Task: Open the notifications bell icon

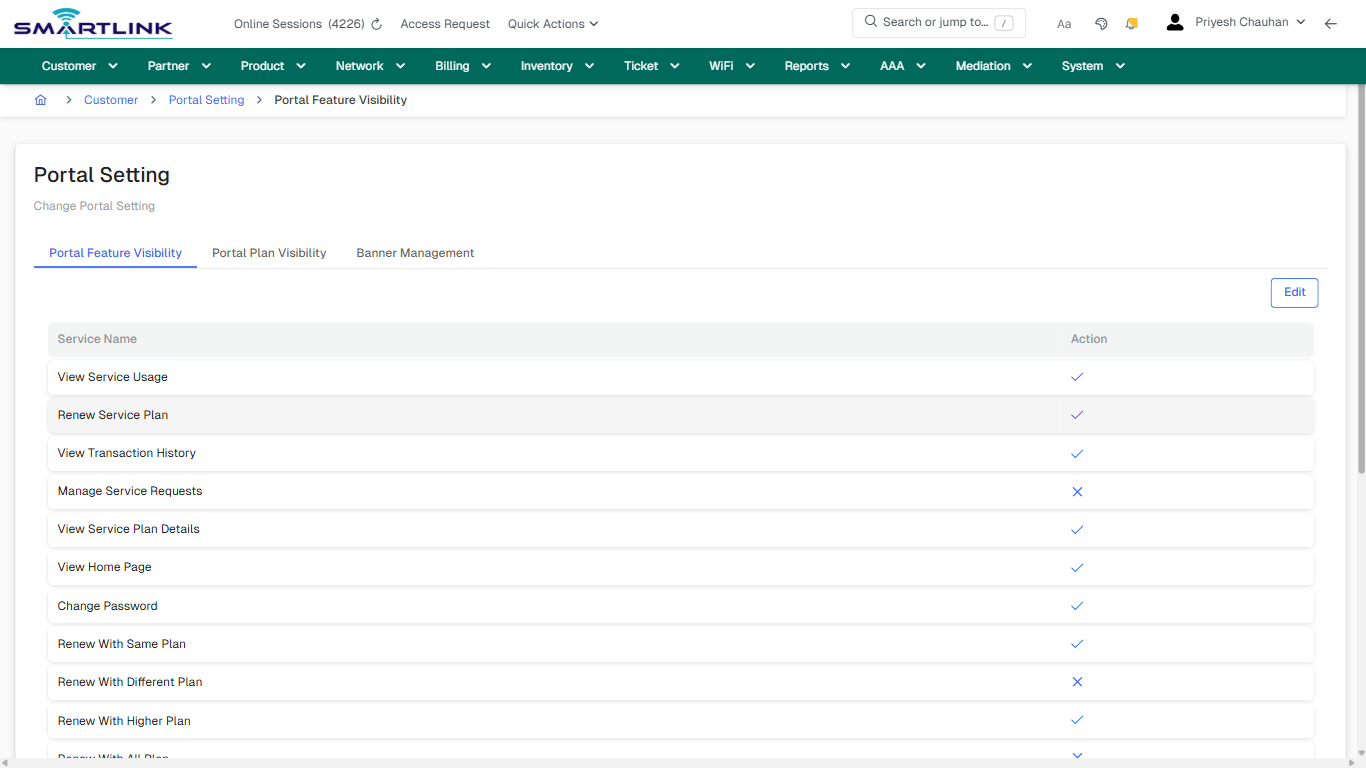Action: (x=1131, y=22)
